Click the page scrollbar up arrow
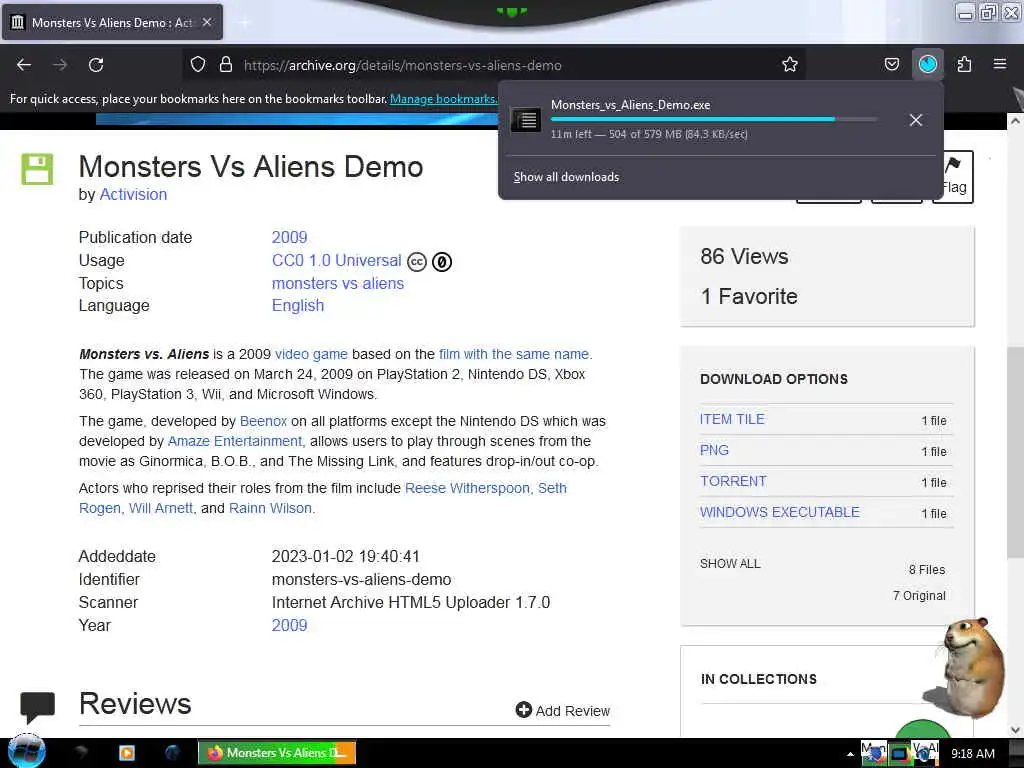 pos(1015,121)
